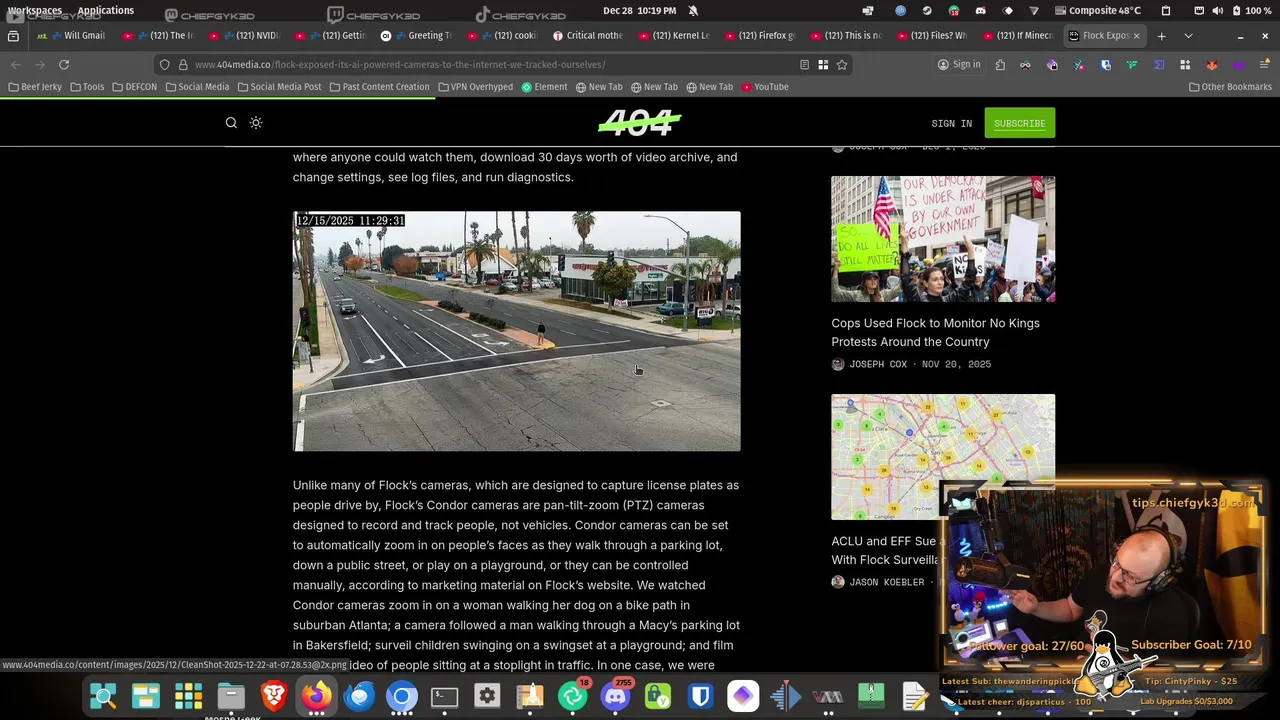Open the Social Media bookmarks folder
Viewport: 1280px width, 720px height.
pos(197,87)
